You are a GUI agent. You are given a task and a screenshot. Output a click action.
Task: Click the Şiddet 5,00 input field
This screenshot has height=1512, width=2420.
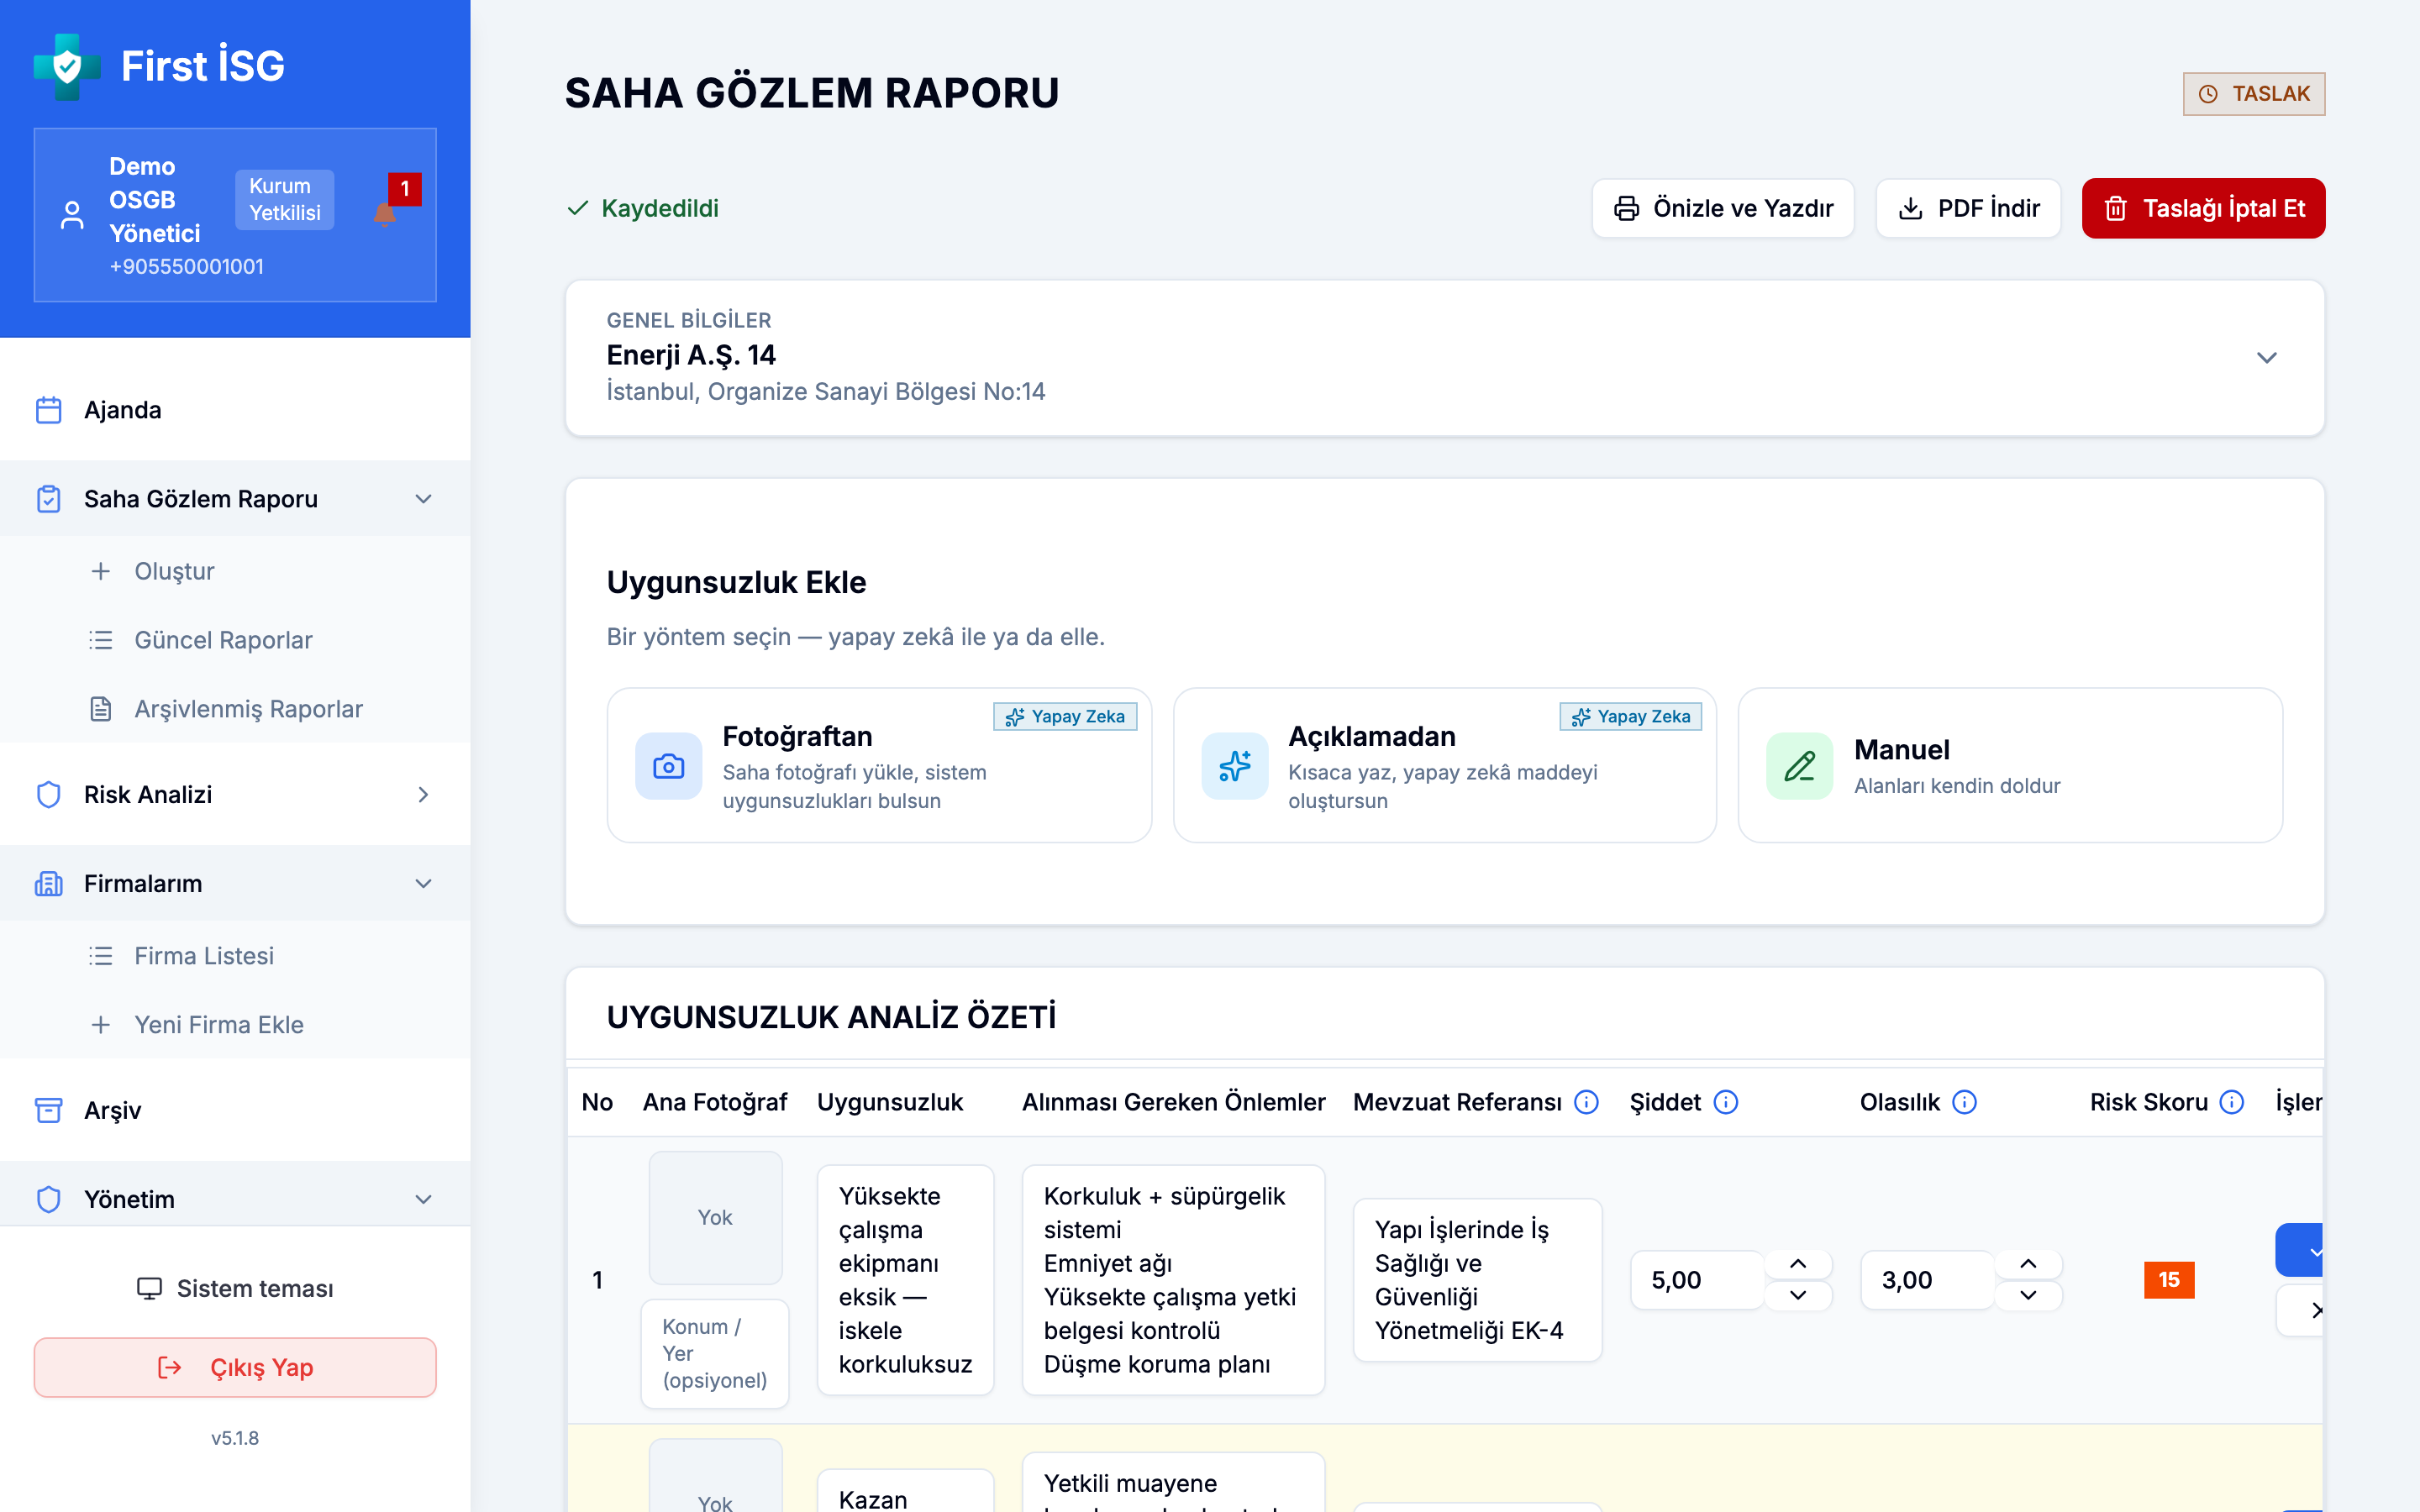(x=1697, y=1280)
